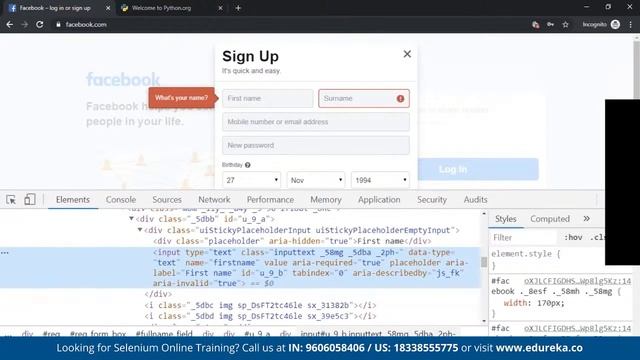Open the Network tab

pos(214,200)
